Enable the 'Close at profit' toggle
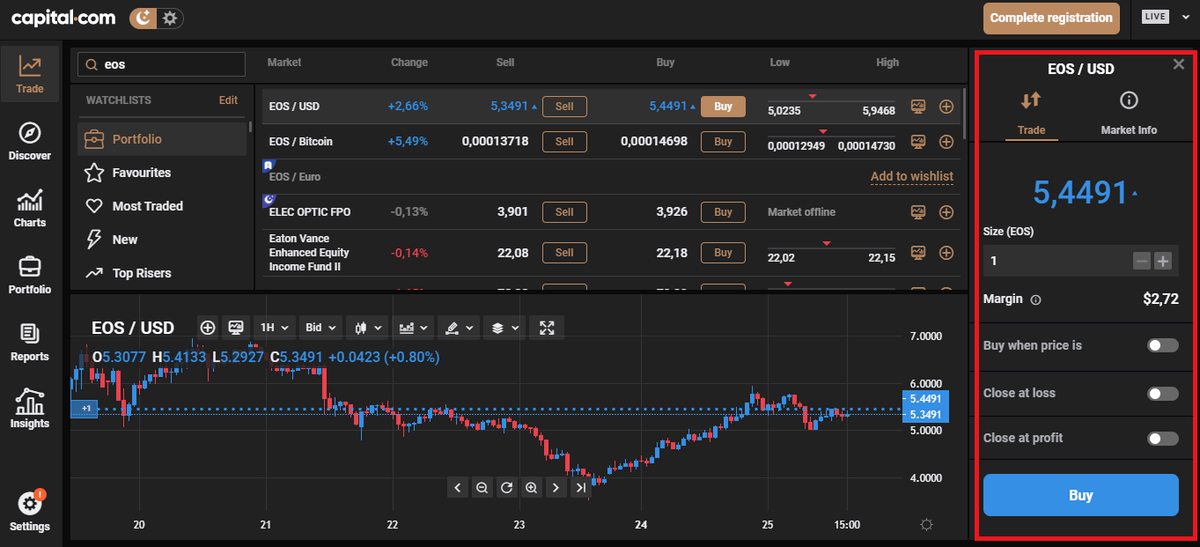Image resolution: width=1200 pixels, height=547 pixels. [1162, 438]
